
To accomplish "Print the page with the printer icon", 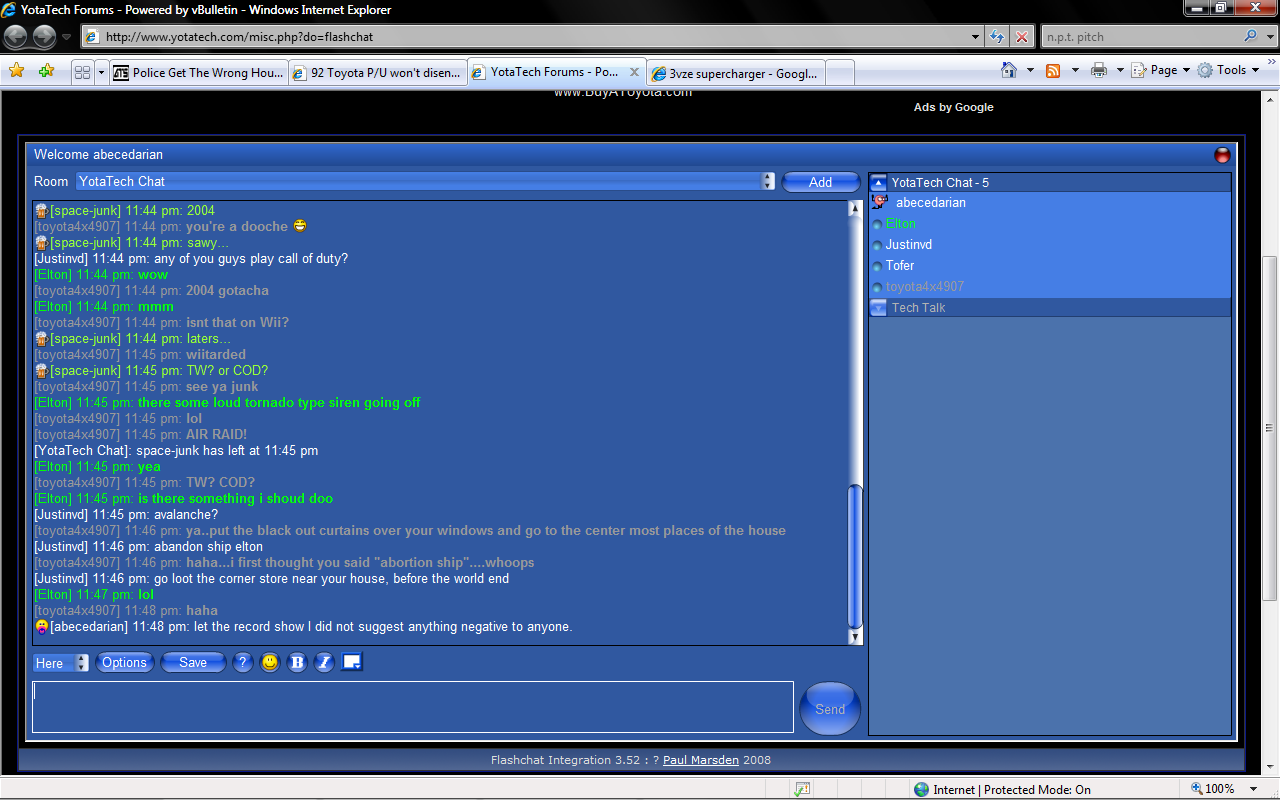I will coord(1099,70).
